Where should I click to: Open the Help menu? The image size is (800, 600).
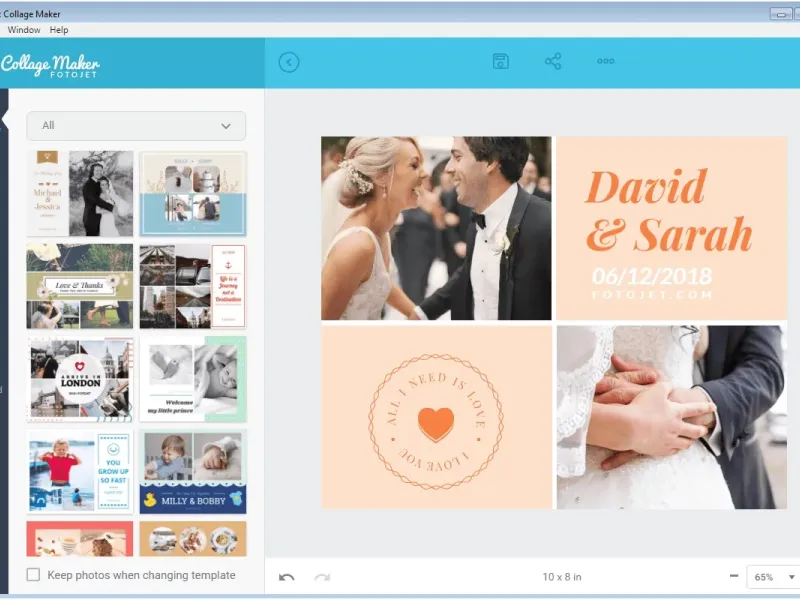(x=59, y=30)
